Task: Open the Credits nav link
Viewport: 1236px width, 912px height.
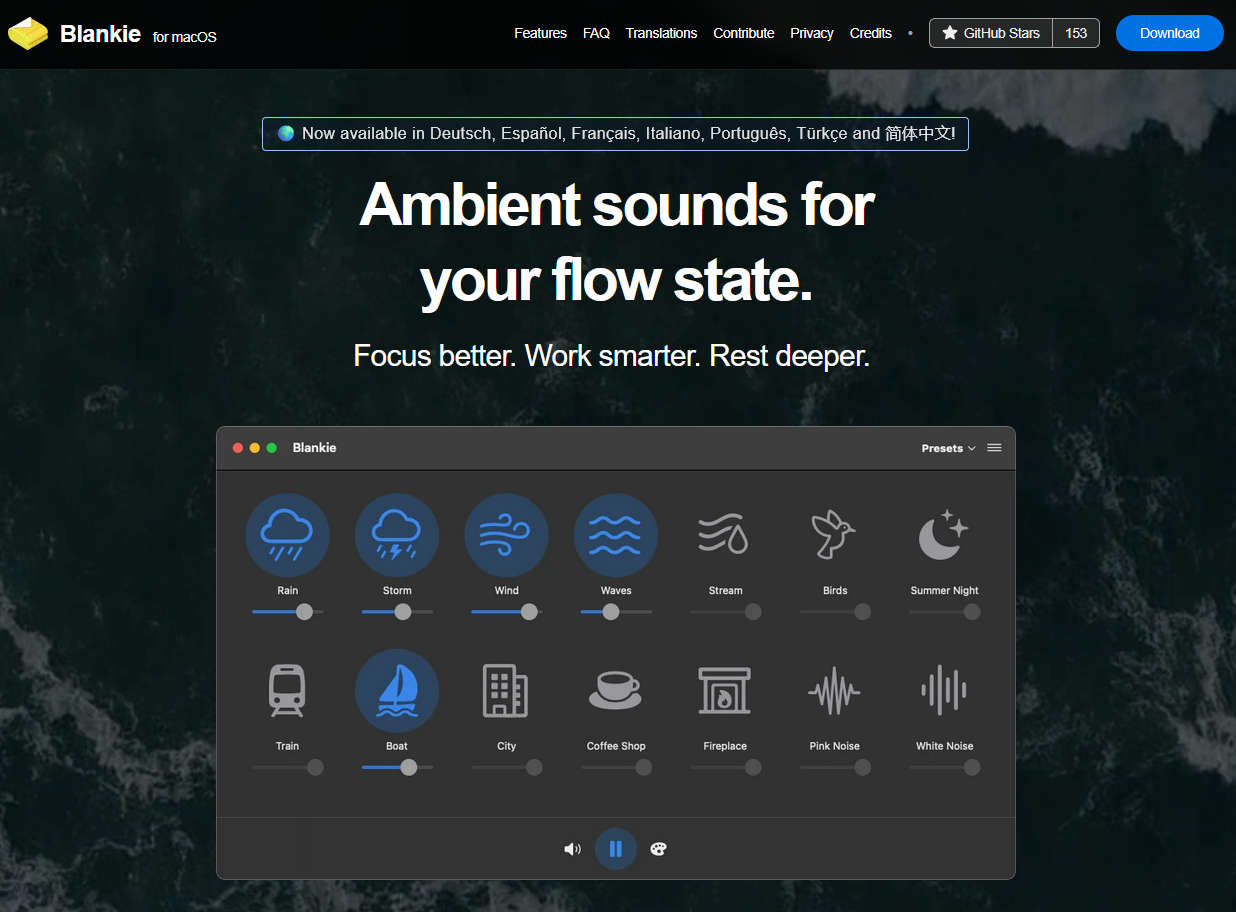Action: [x=870, y=33]
